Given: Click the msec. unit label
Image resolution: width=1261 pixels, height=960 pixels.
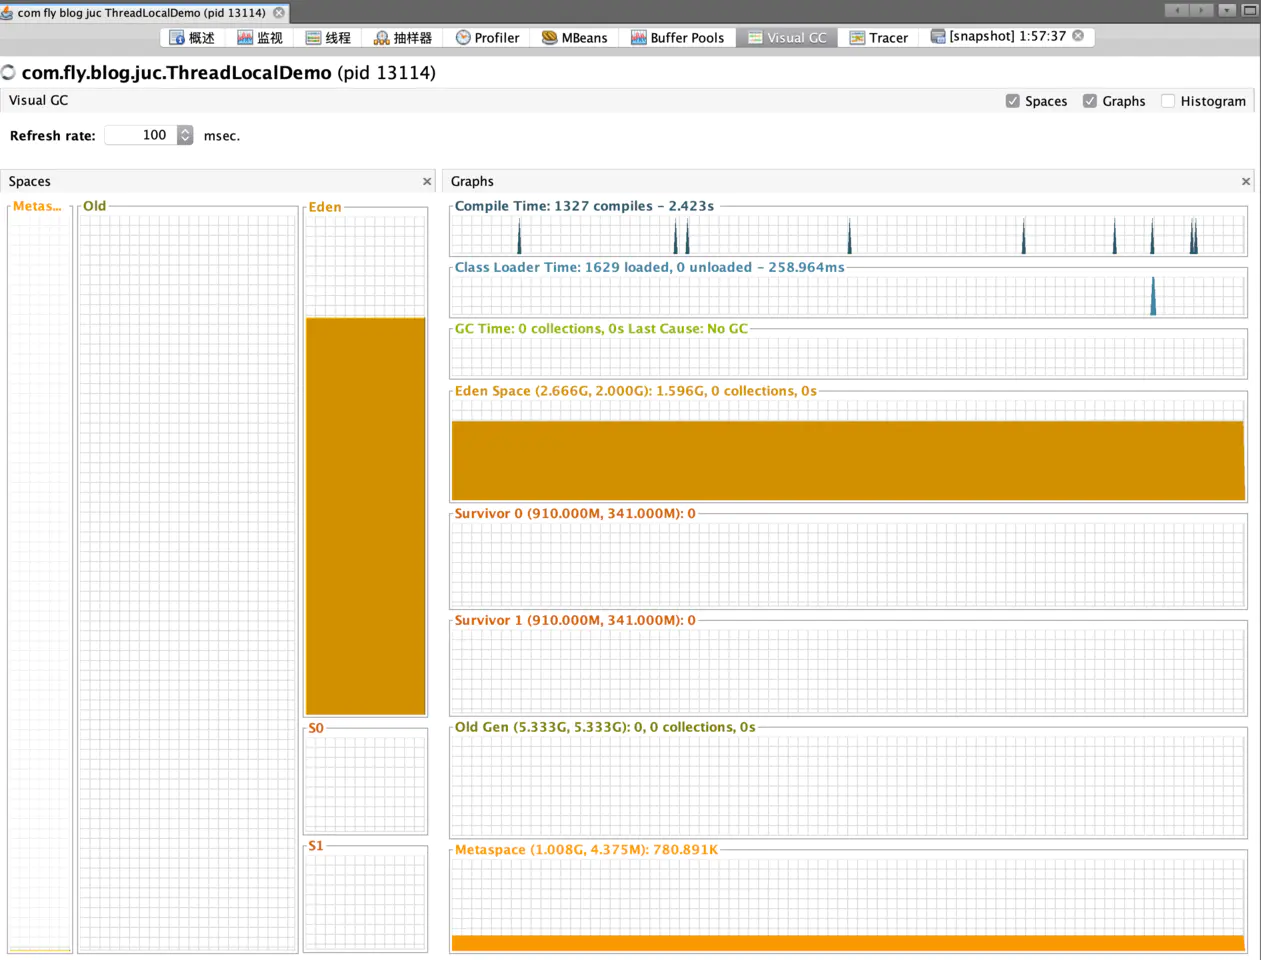Looking at the screenshot, I should click(222, 136).
